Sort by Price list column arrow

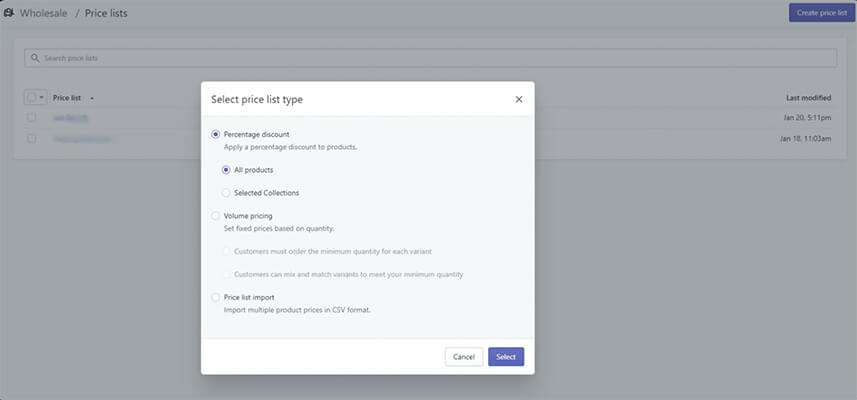point(91,98)
